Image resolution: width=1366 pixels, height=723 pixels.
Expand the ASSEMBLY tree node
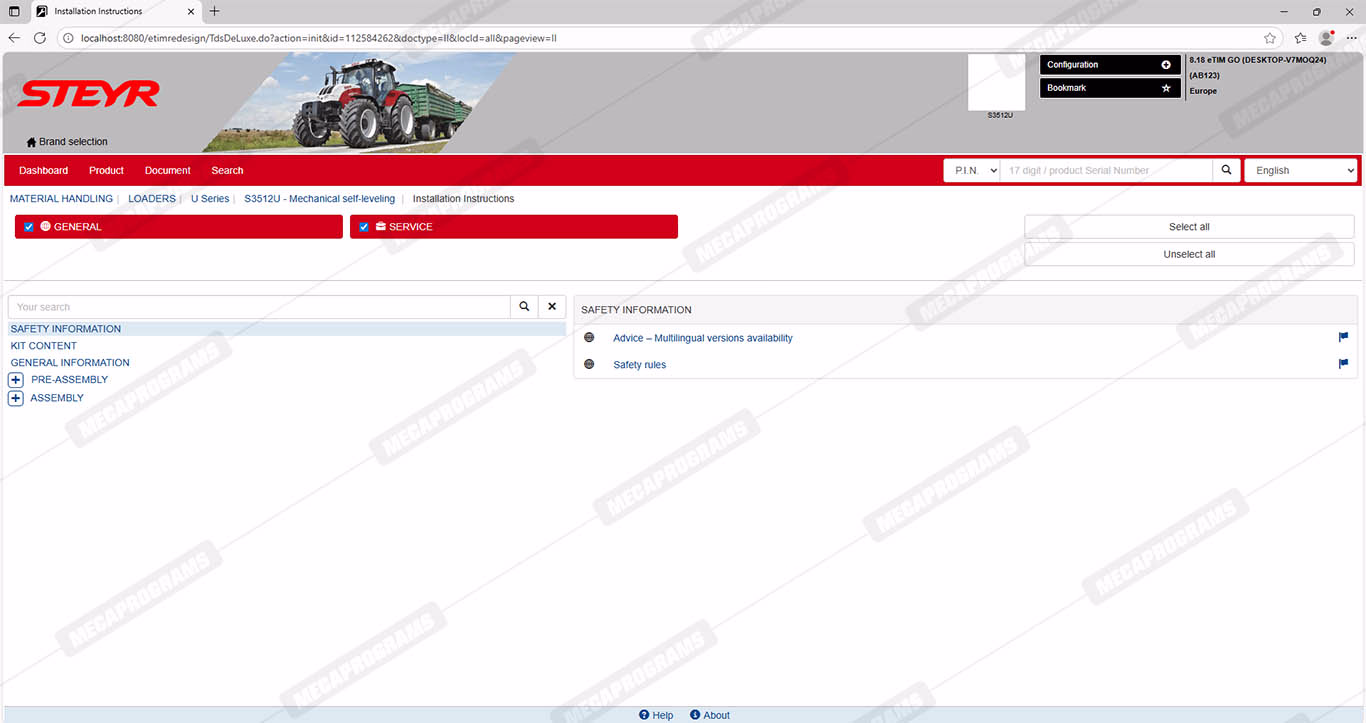click(16, 398)
